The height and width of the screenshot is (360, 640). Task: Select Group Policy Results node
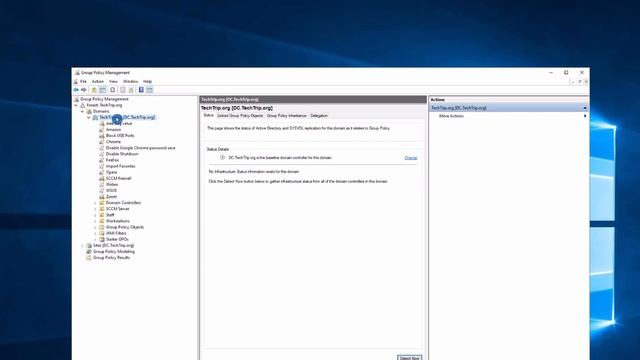tap(111, 258)
